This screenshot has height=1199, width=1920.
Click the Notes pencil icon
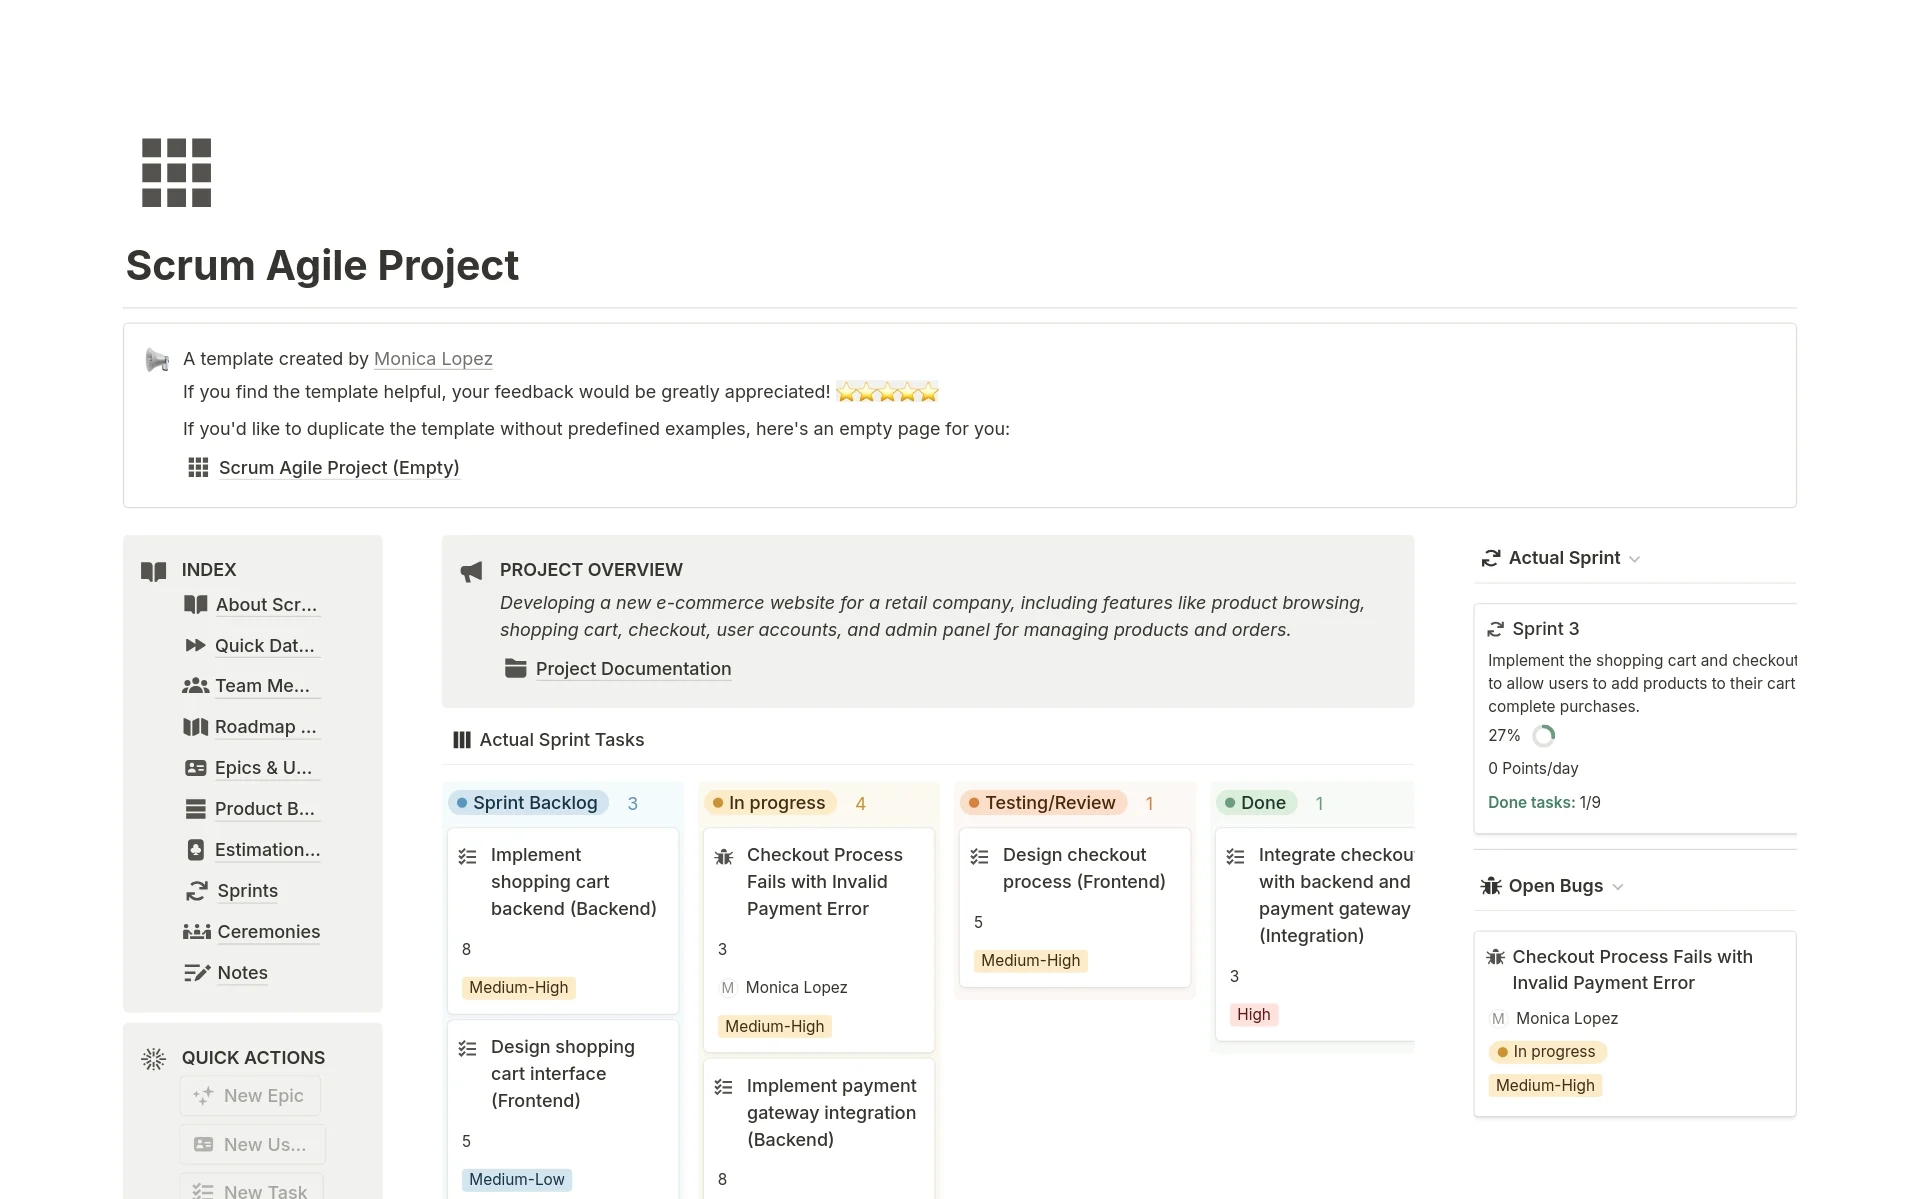pyautogui.click(x=196, y=972)
